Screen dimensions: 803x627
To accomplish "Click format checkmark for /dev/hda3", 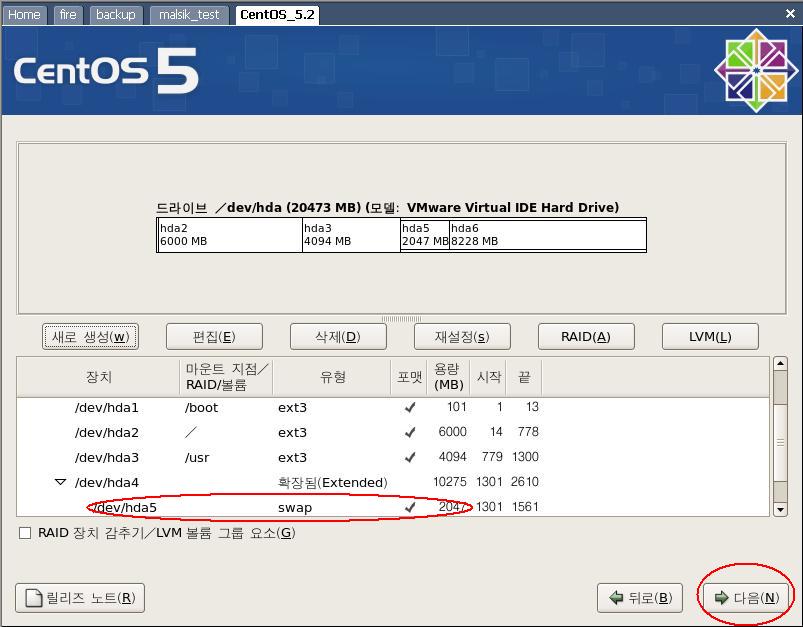I will [x=410, y=457].
